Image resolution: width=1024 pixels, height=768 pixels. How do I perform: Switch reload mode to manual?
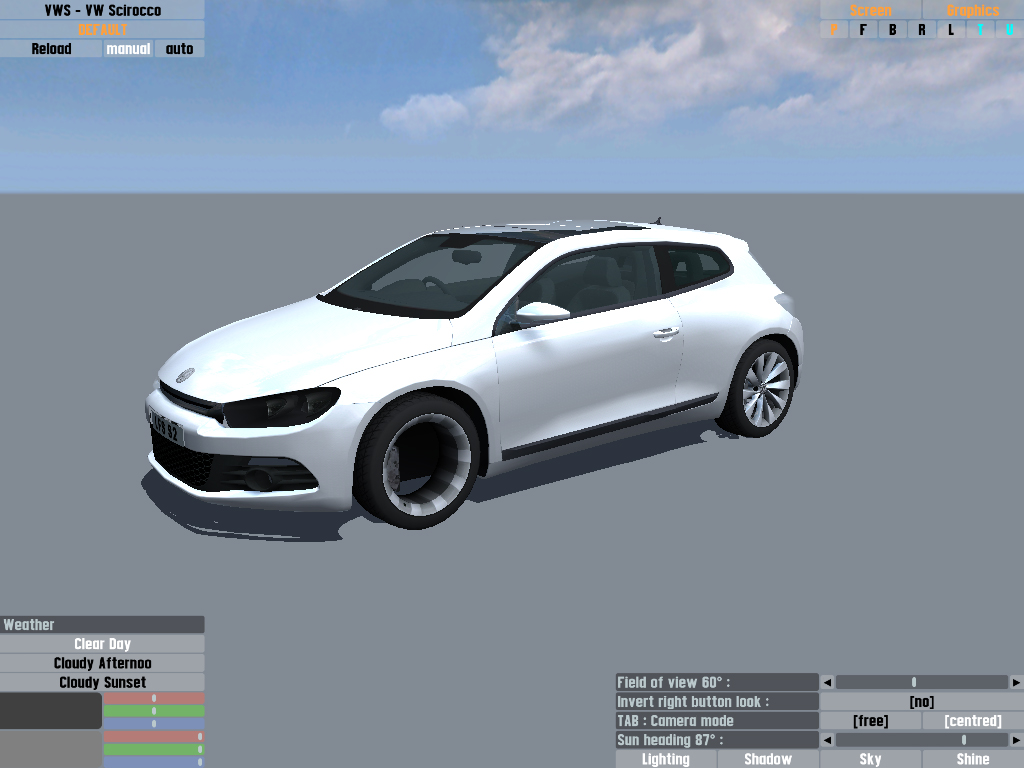click(x=128, y=49)
